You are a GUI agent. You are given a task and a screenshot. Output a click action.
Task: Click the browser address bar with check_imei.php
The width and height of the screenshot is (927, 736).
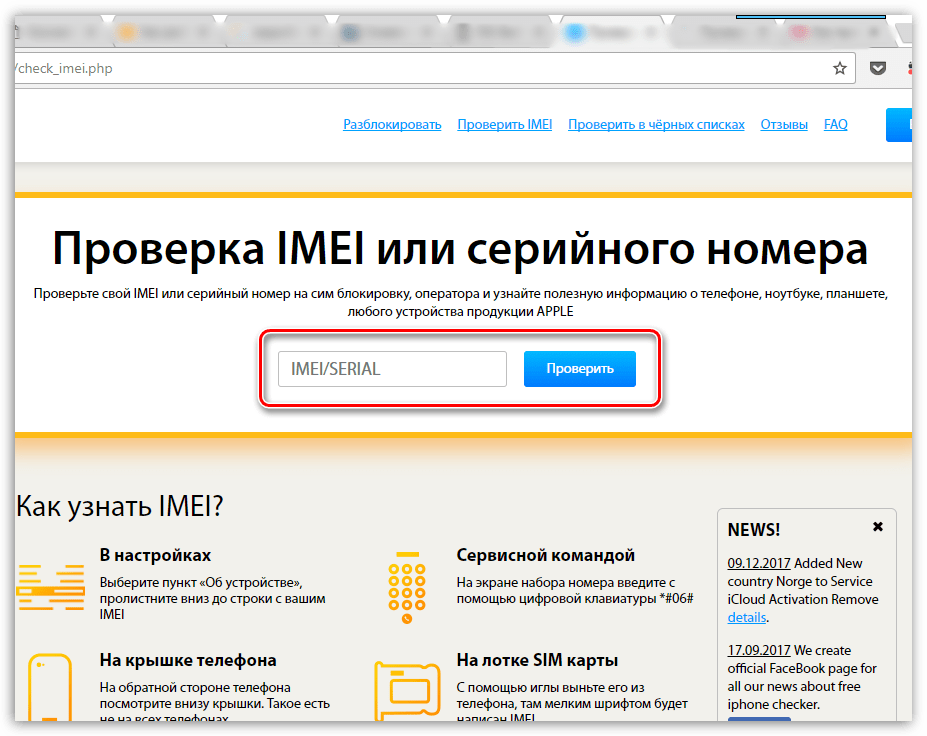[x=400, y=69]
